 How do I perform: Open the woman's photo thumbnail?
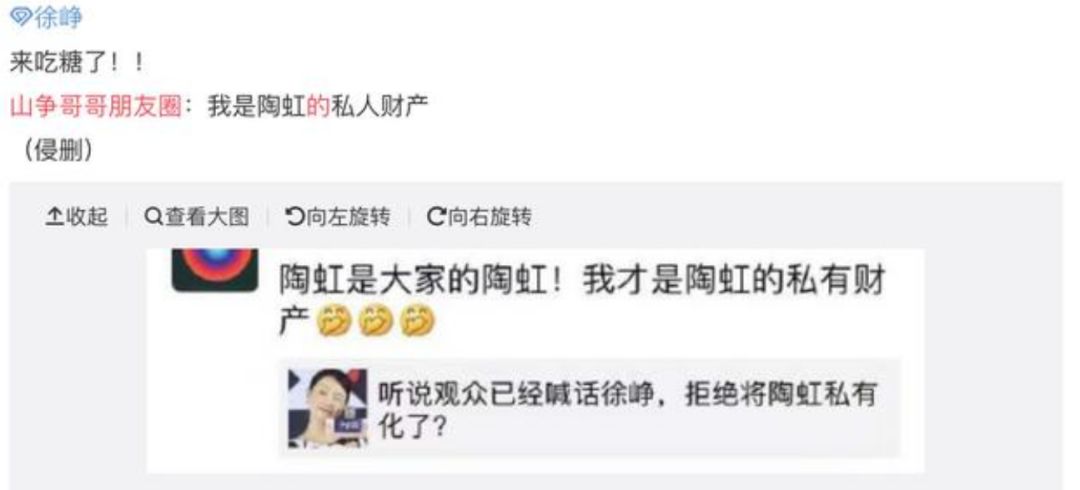pos(327,408)
